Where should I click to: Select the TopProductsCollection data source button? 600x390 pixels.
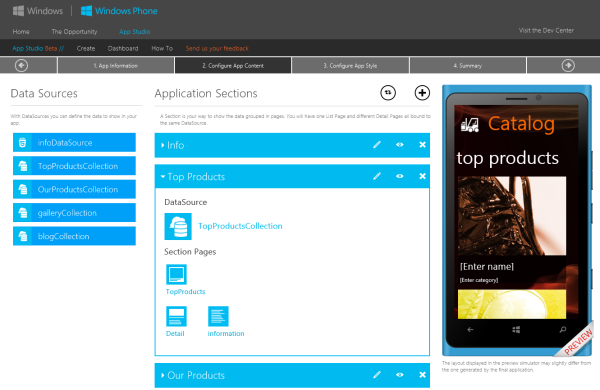click(x=74, y=166)
